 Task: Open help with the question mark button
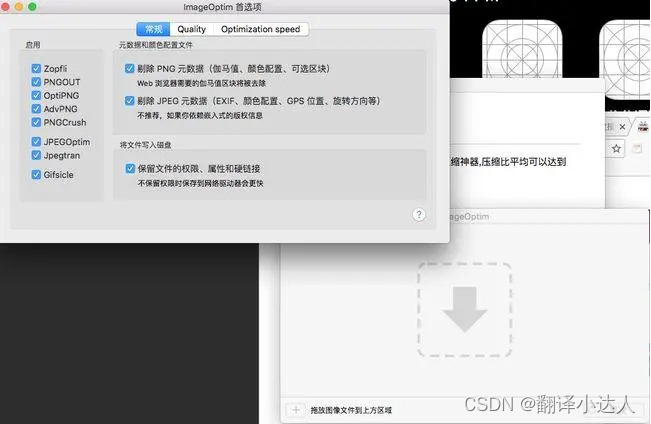point(419,214)
